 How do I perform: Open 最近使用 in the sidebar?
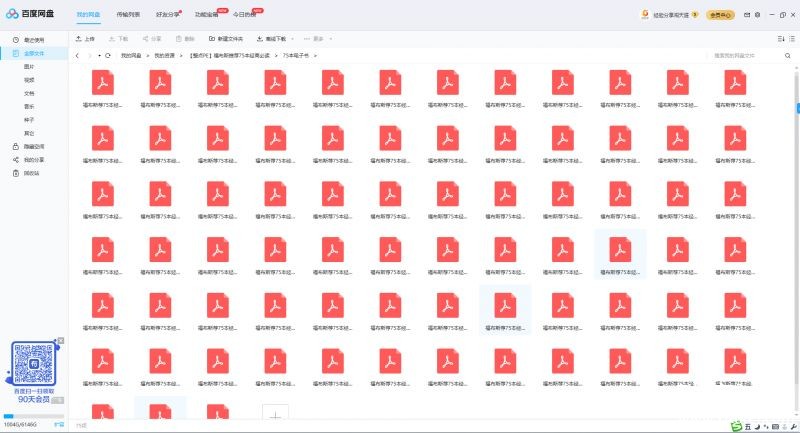point(34,40)
